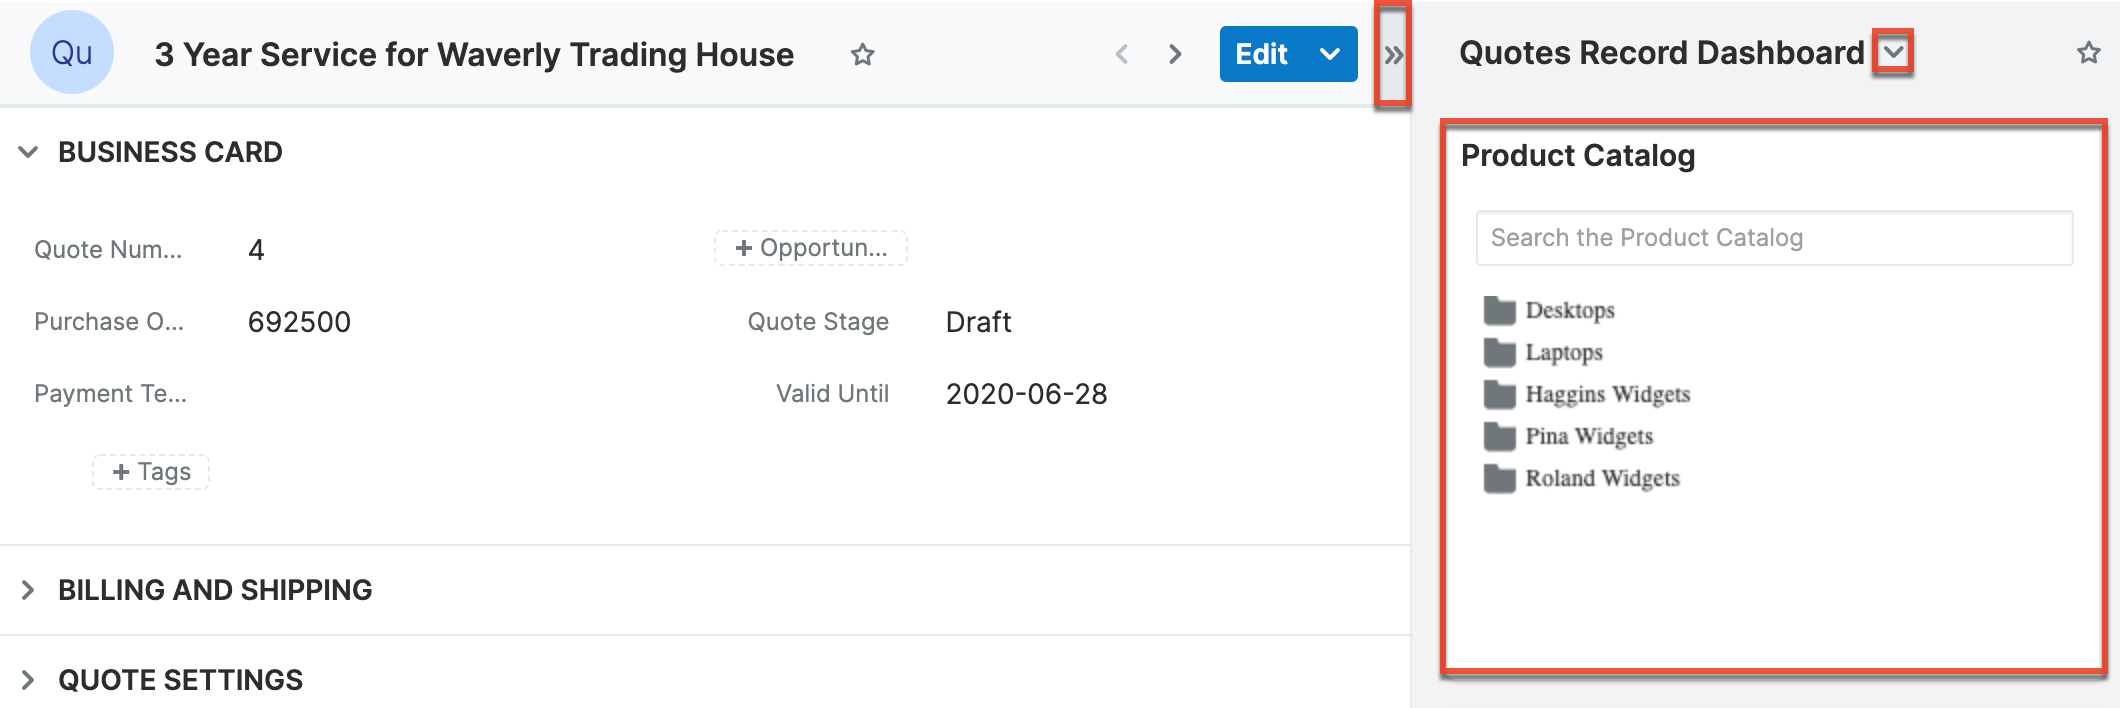The height and width of the screenshot is (708, 2120).
Task: Select Pina Widgets category
Action: (x=1588, y=437)
